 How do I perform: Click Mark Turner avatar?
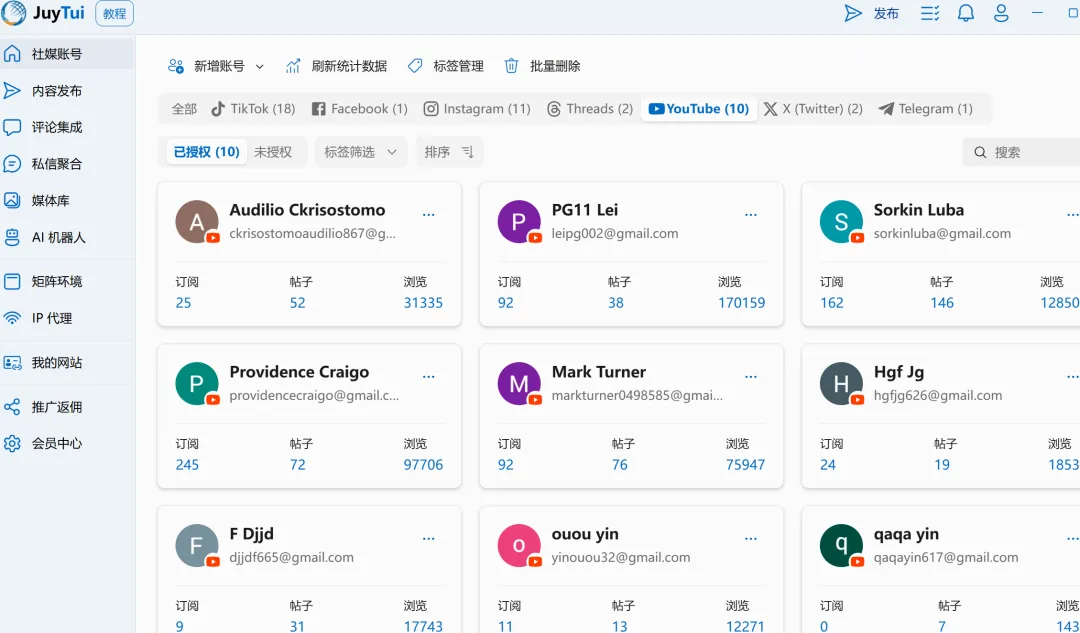click(x=519, y=383)
